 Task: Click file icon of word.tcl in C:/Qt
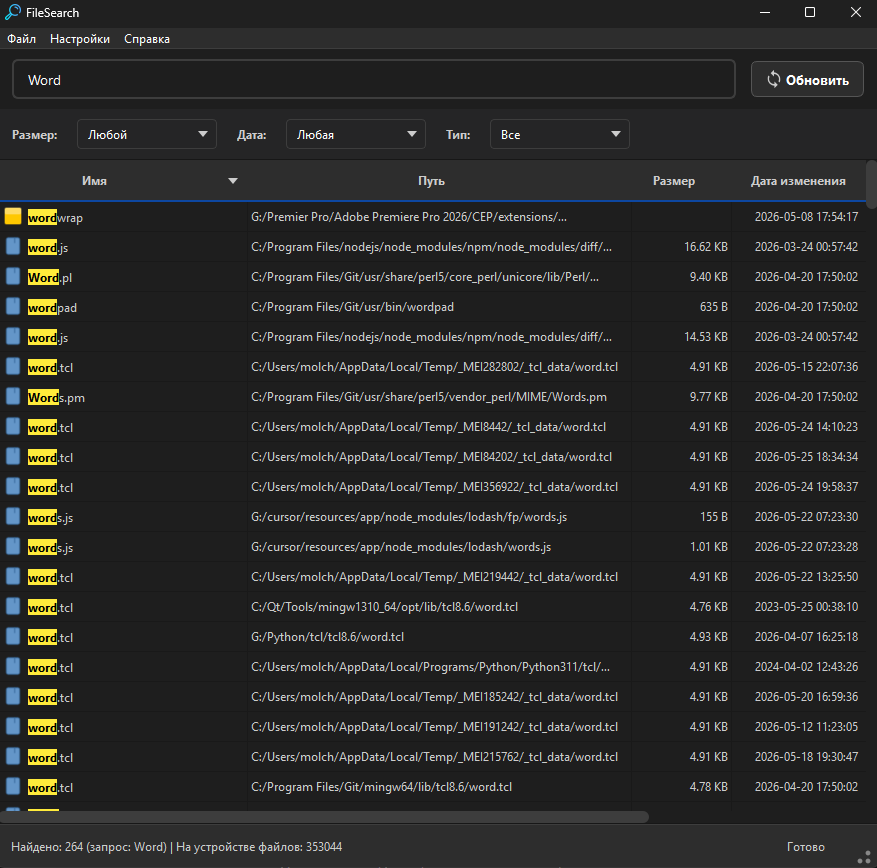click(13, 607)
